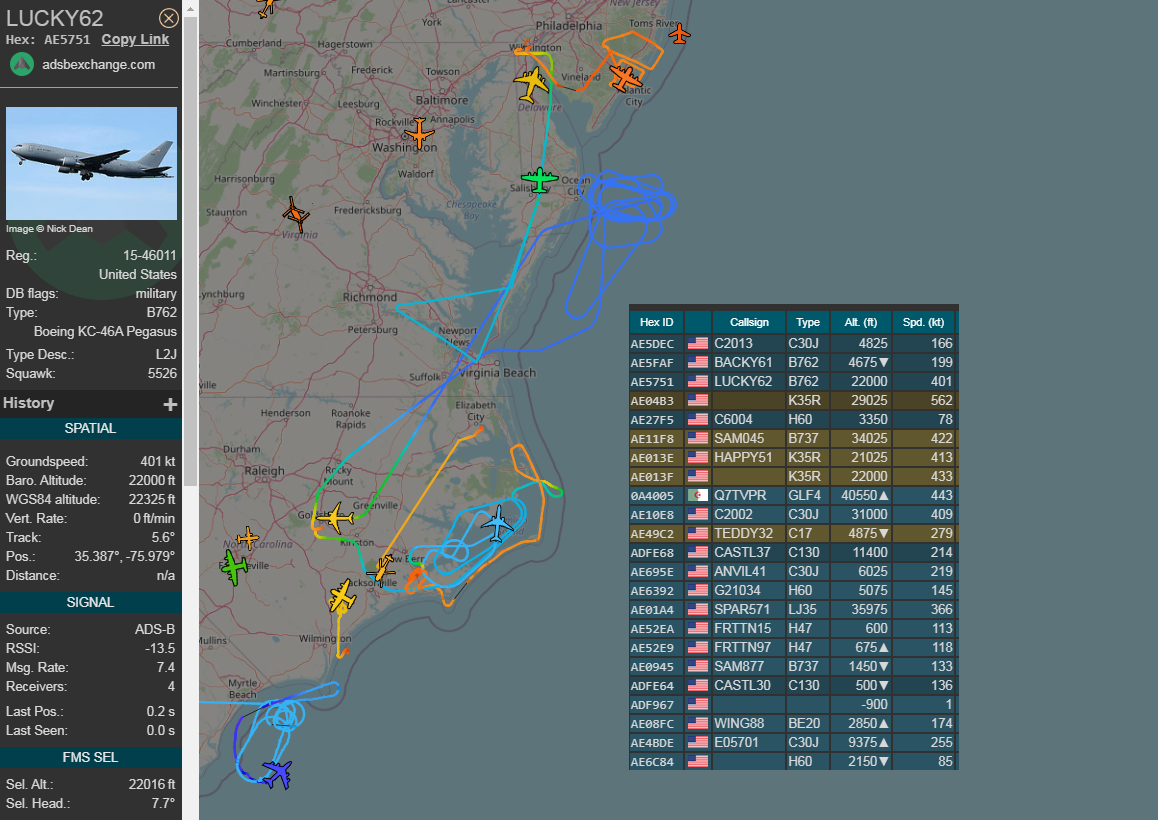The image size is (1158, 820).
Task: Select the WING88 BE20 row
Action: (x=793, y=723)
